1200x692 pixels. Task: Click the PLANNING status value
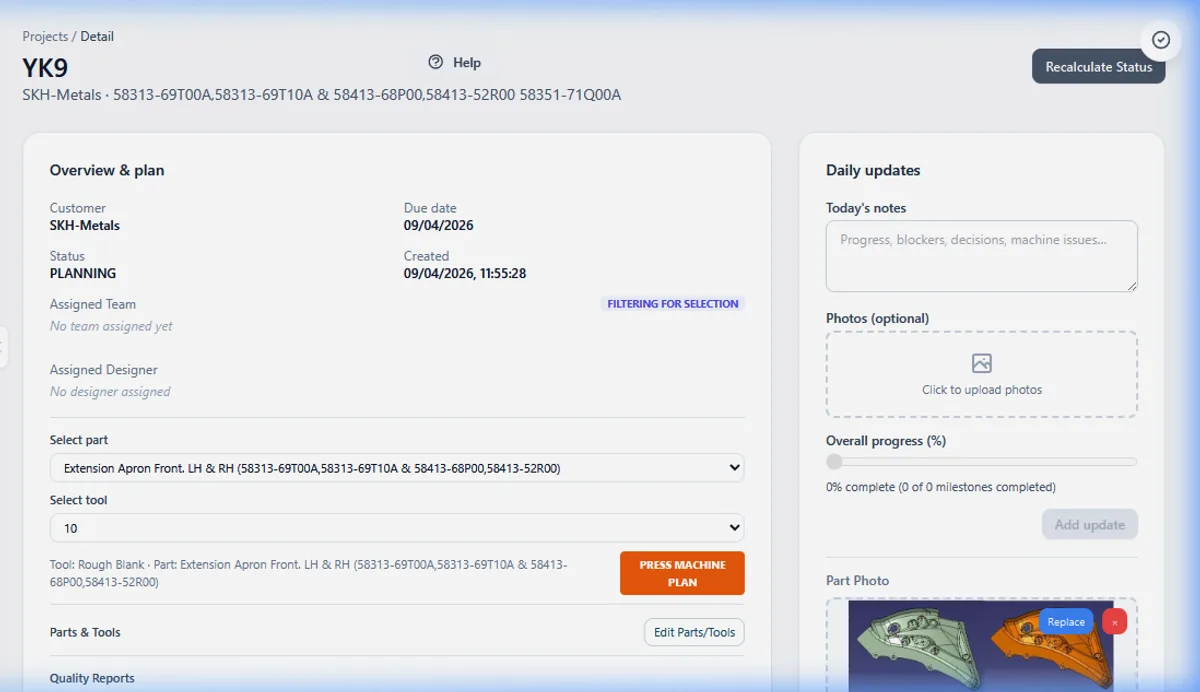[x=83, y=273]
